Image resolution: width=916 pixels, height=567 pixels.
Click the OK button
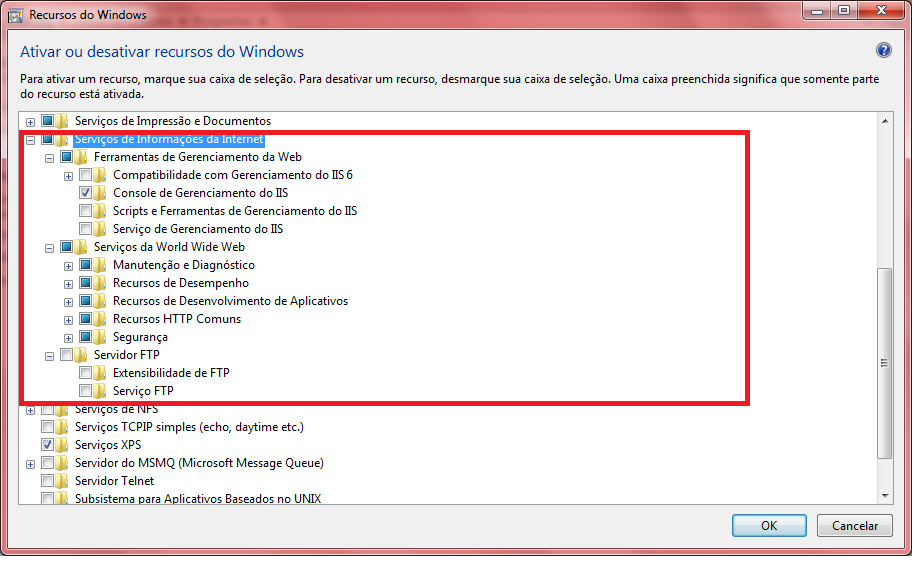768,525
